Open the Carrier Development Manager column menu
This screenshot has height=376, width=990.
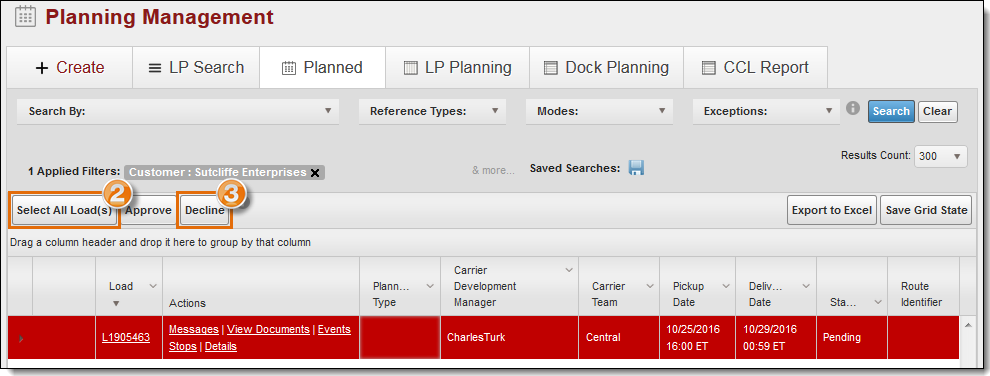[568, 271]
